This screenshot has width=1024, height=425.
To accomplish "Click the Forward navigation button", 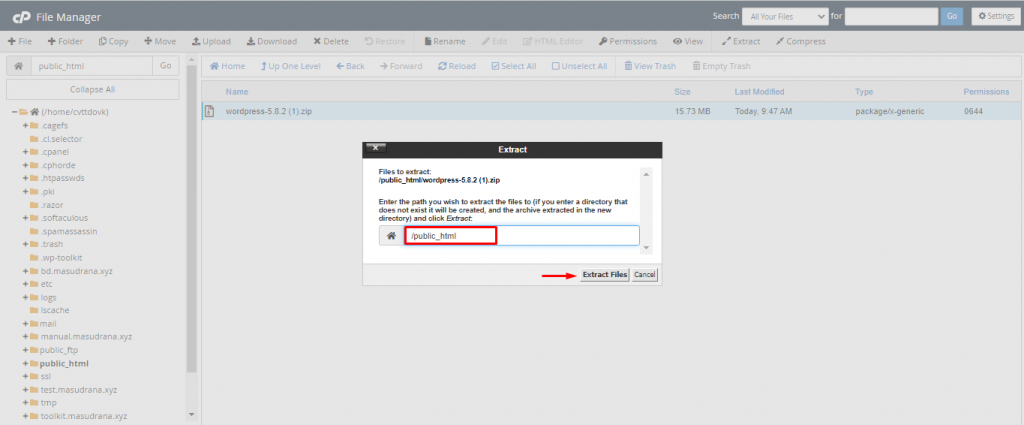I will pos(401,66).
